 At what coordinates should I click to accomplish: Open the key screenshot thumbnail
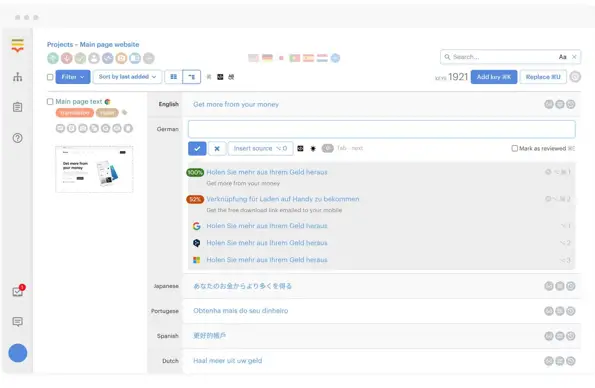(94, 169)
